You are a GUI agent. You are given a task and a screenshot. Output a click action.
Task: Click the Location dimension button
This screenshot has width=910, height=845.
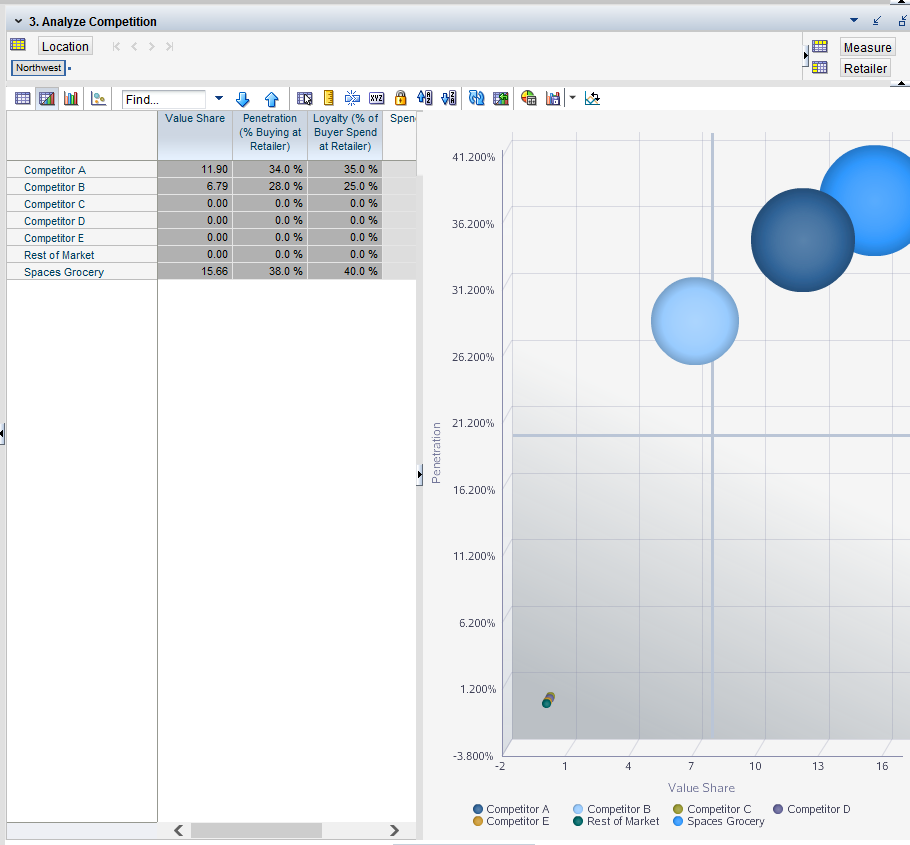65,46
